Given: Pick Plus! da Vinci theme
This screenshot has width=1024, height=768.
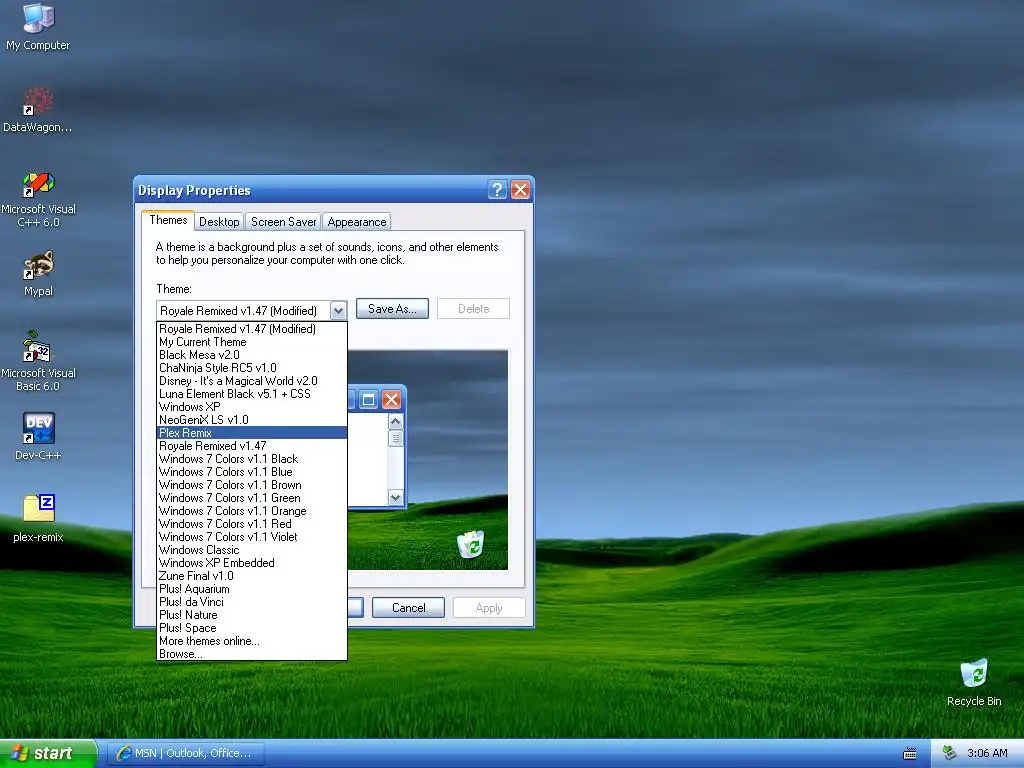Looking at the screenshot, I should point(252,602).
